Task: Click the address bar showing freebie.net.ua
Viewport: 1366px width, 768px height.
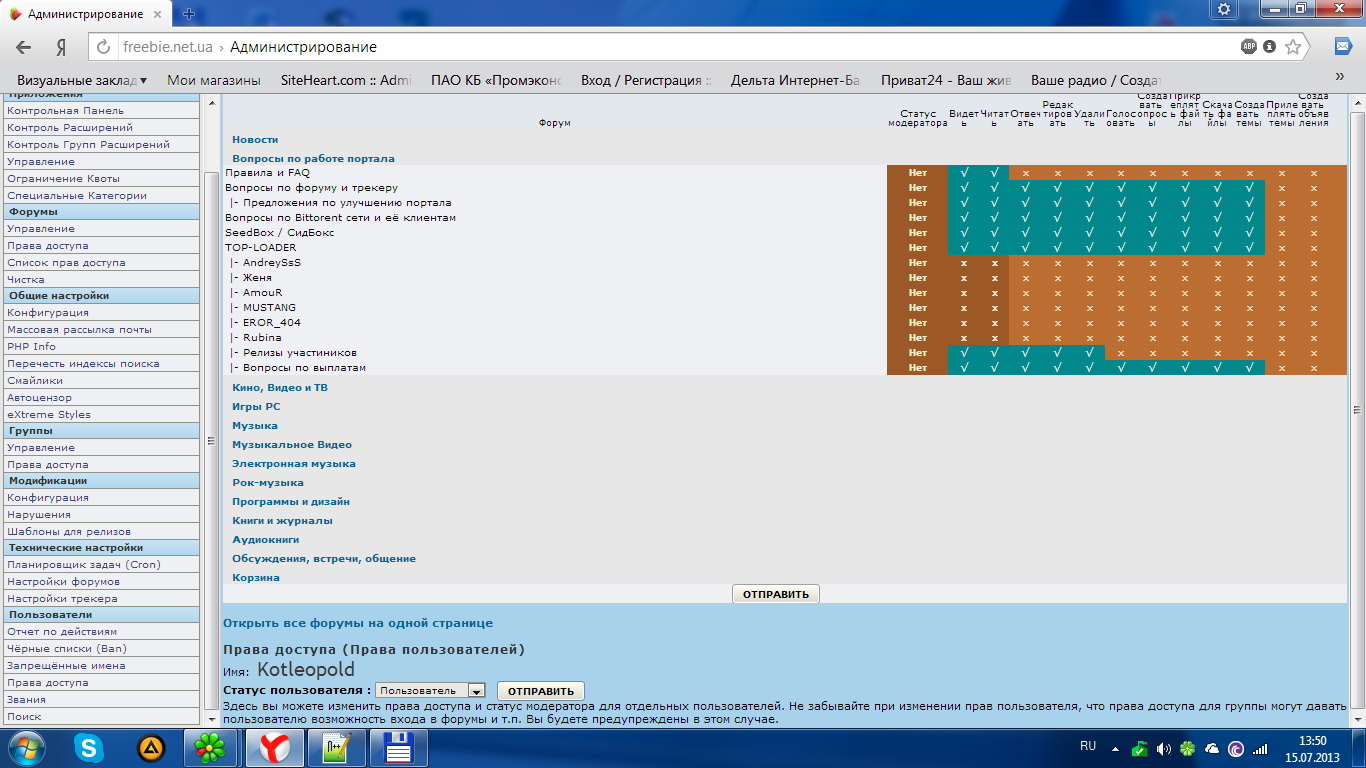Action: 650,47
